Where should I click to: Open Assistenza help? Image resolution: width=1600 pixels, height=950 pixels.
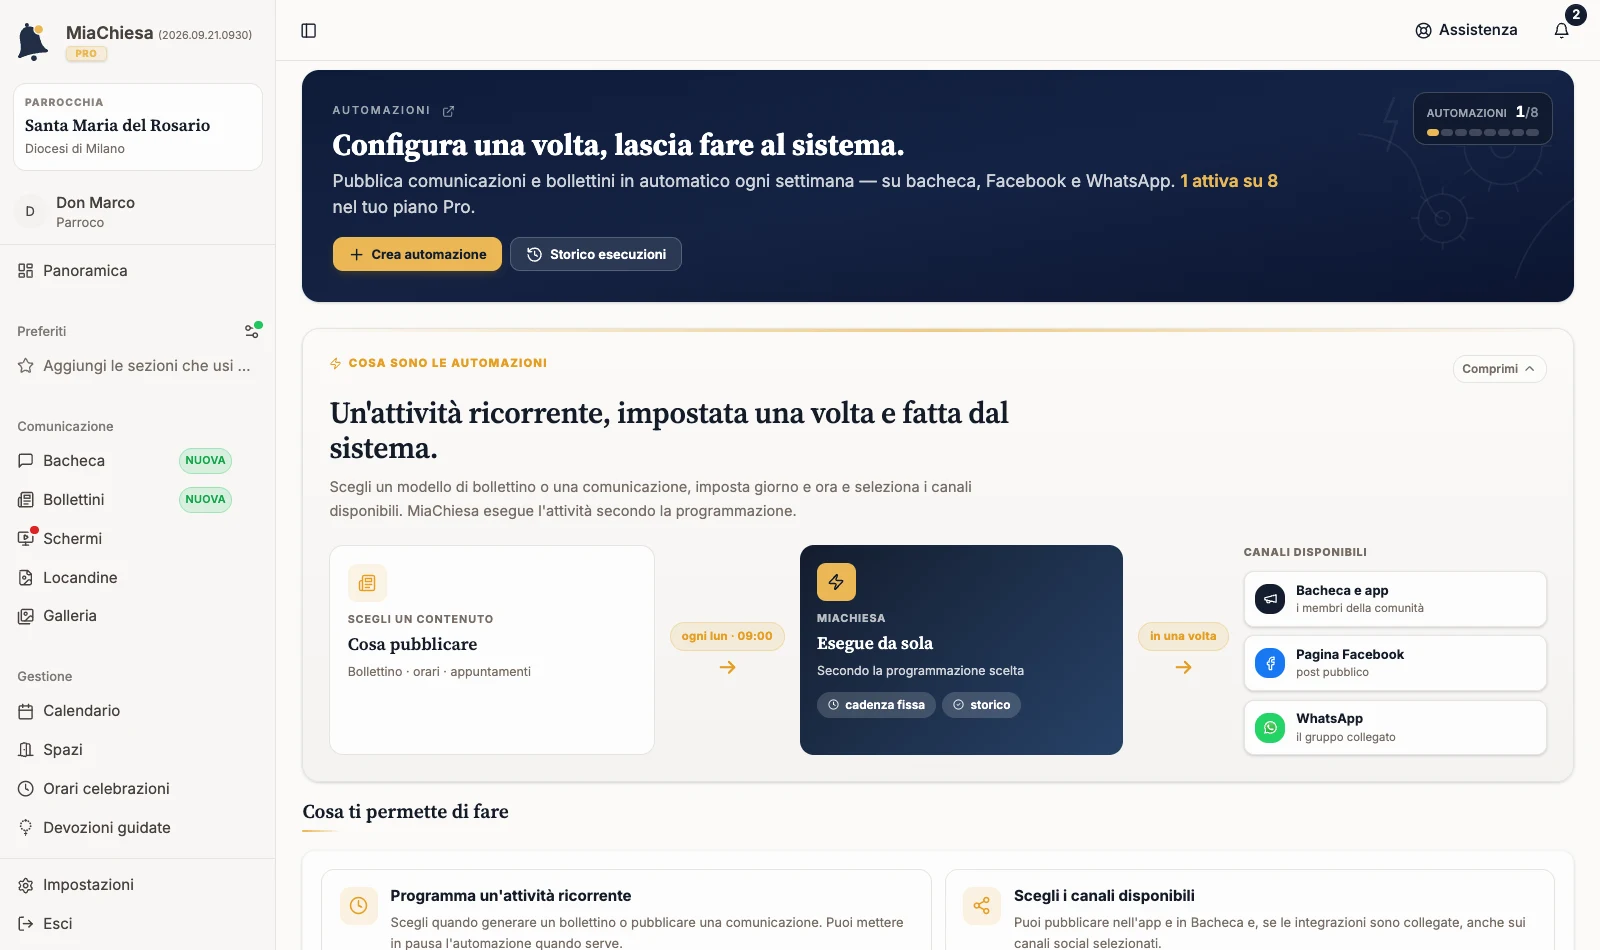[x=1467, y=30]
